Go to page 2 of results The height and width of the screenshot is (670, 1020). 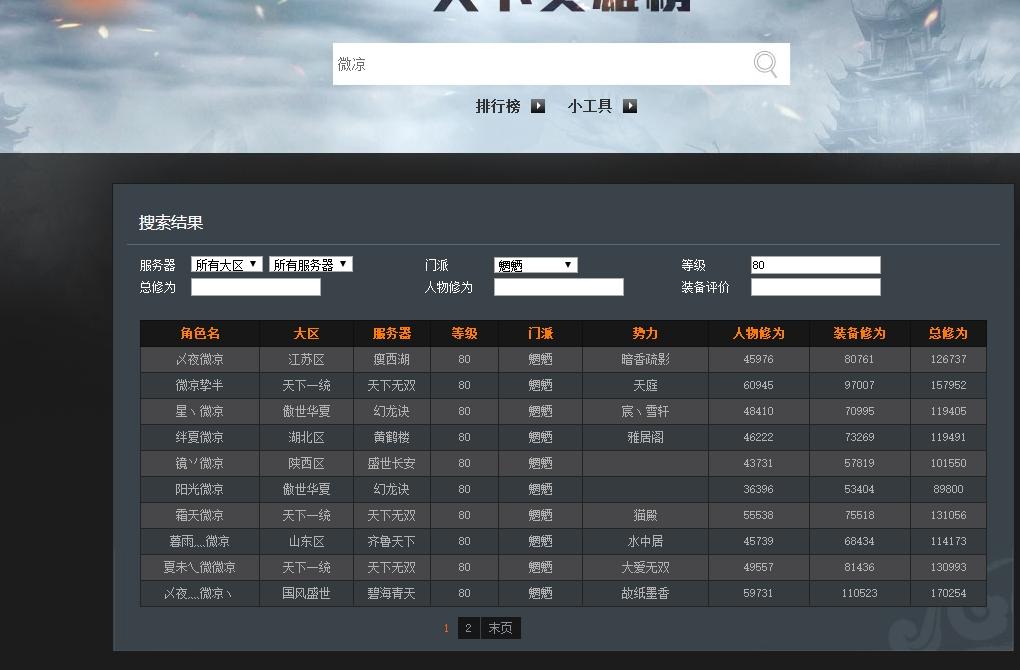click(x=468, y=628)
